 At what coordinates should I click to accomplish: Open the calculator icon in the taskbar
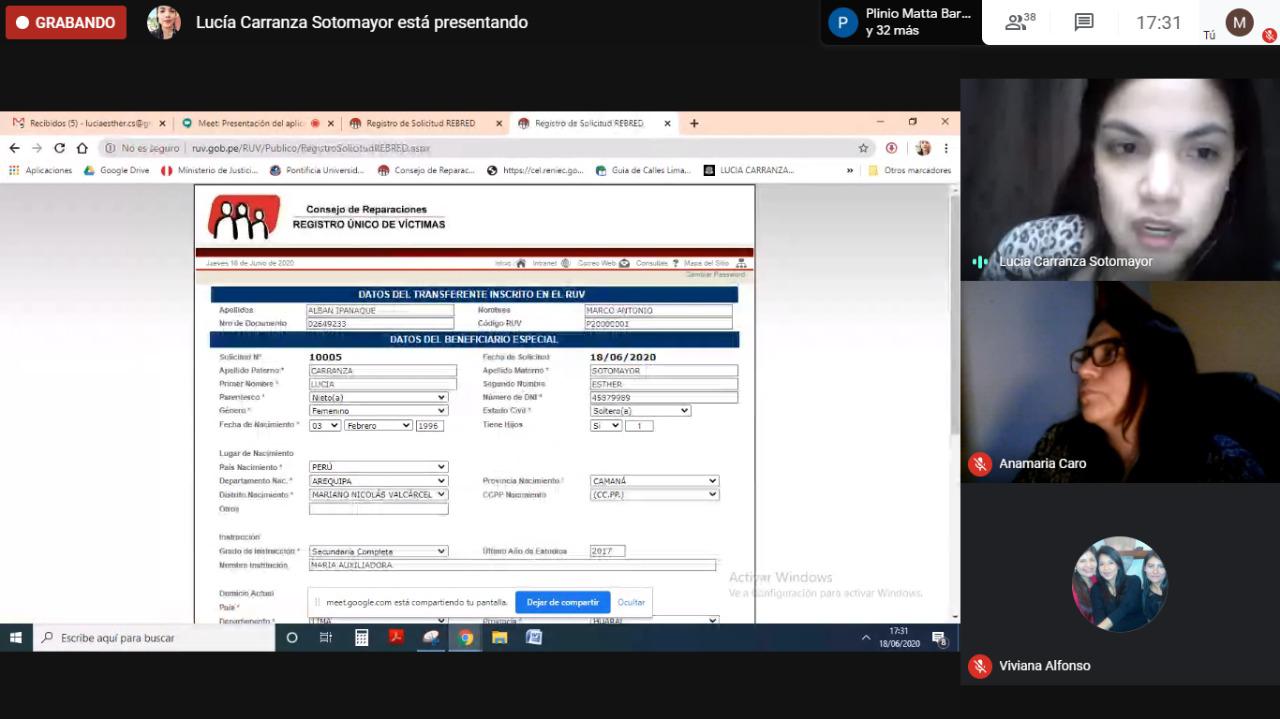click(x=361, y=637)
